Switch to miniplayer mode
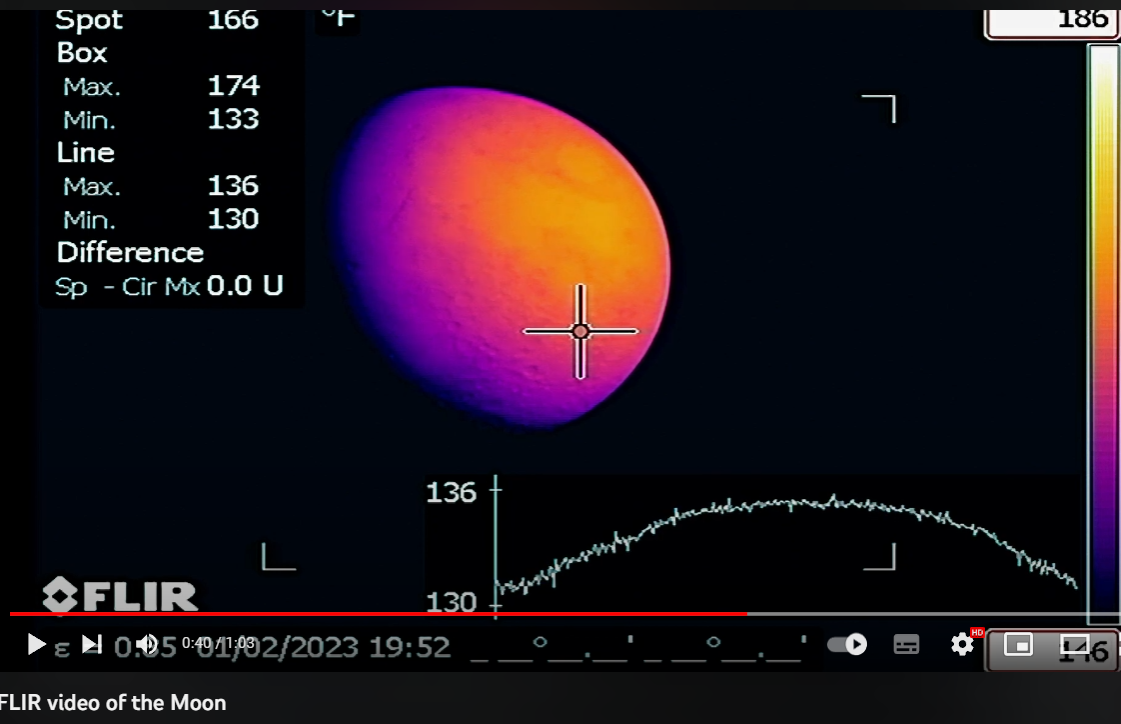 pos(1017,644)
